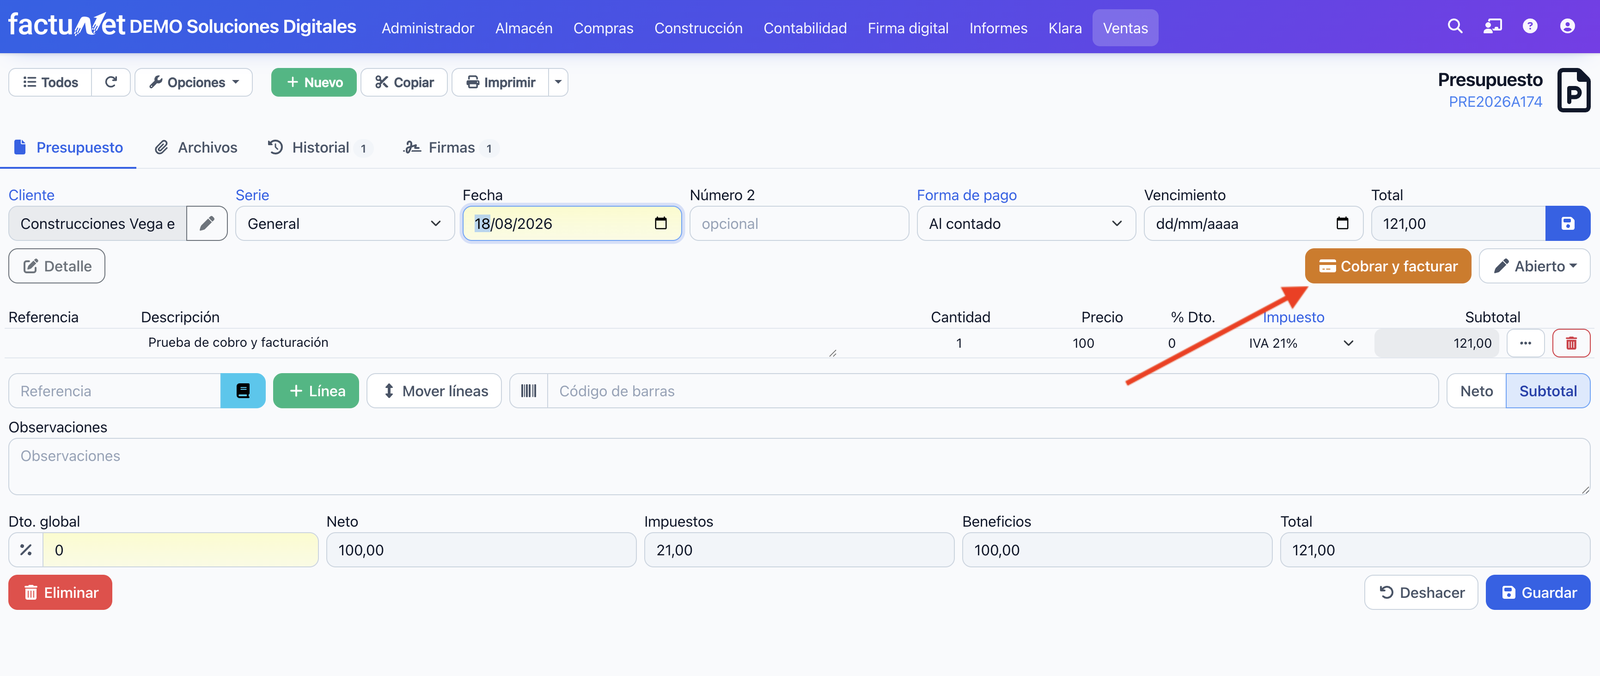Open the Vencimiento calendar picker icon
The height and width of the screenshot is (676, 1600).
point(1342,223)
